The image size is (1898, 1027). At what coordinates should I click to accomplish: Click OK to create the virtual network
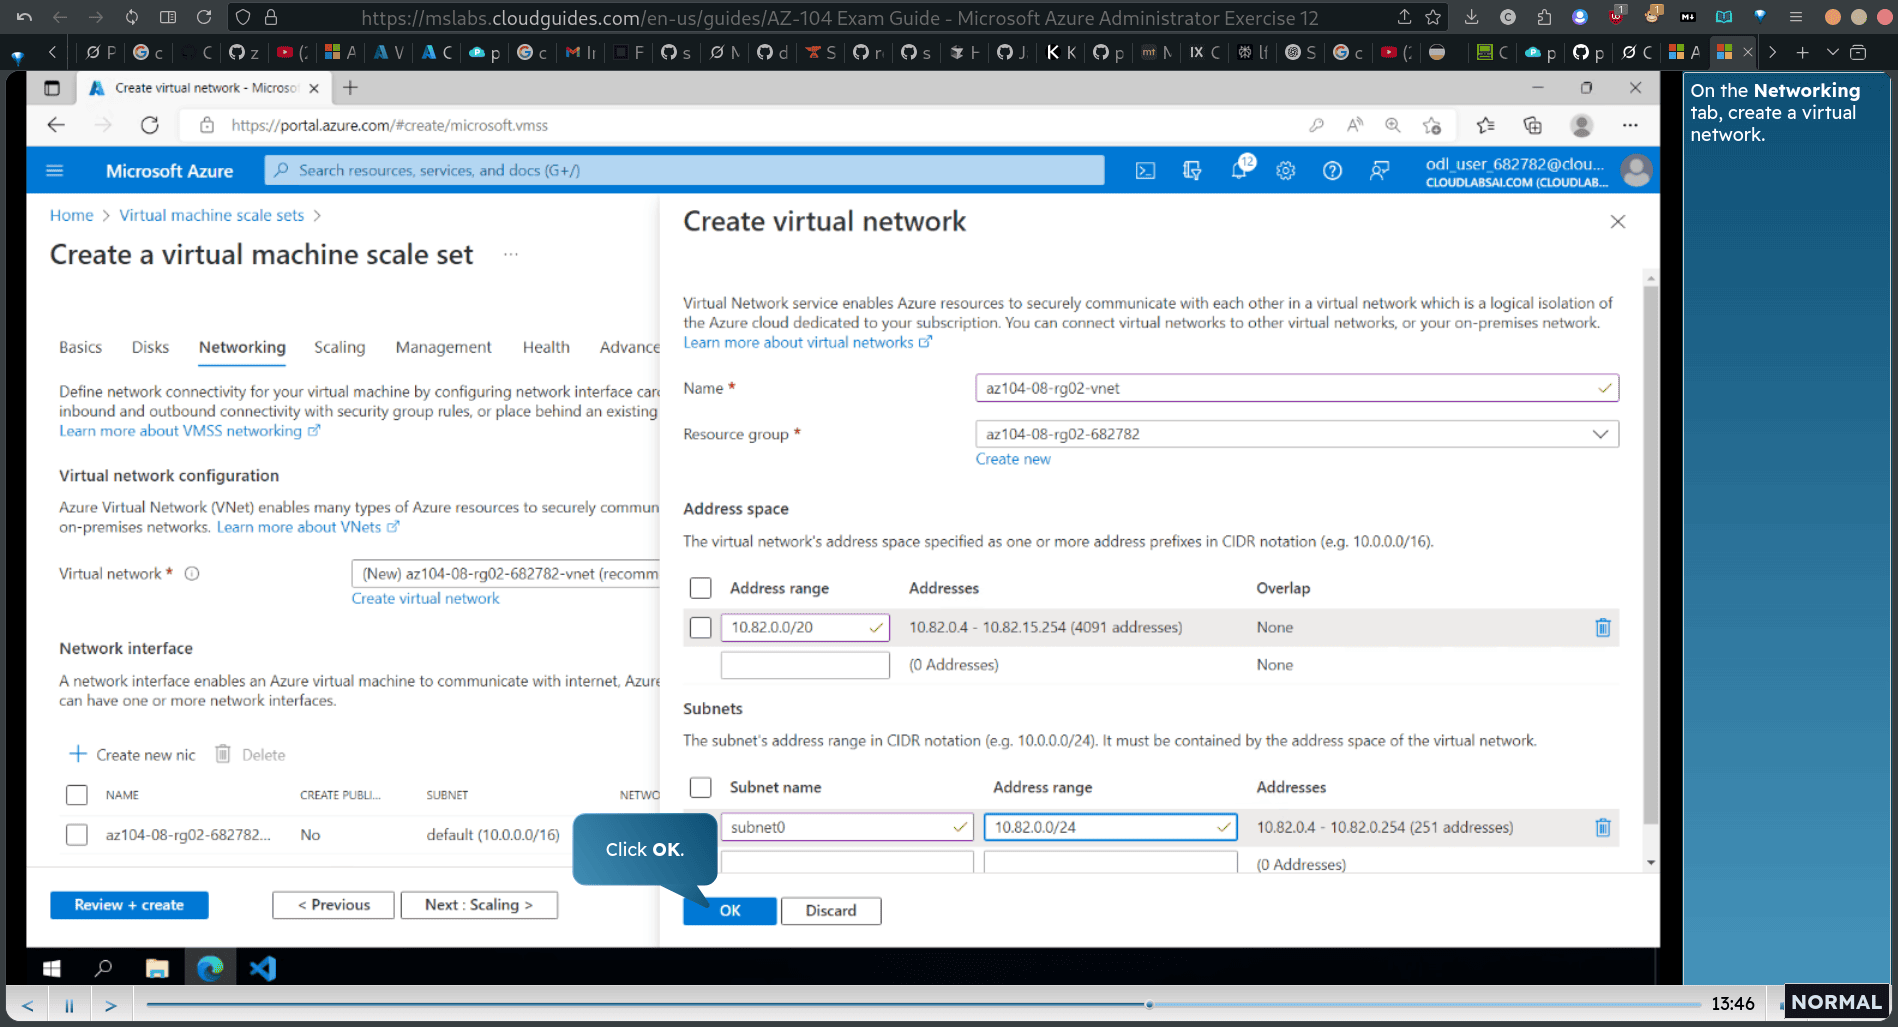click(730, 911)
